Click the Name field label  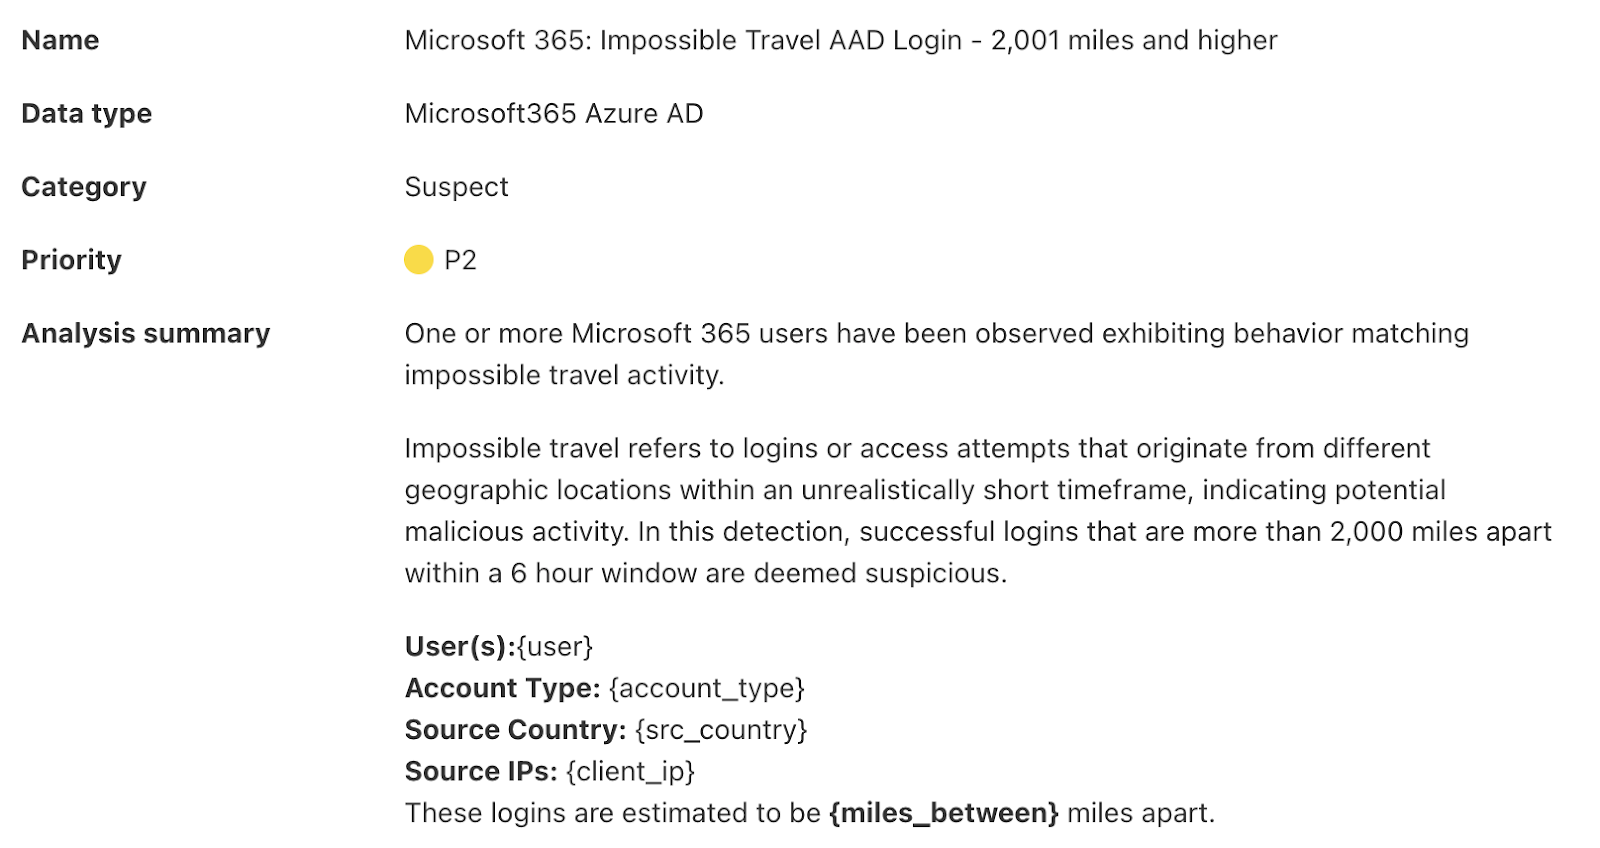tap(60, 40)
